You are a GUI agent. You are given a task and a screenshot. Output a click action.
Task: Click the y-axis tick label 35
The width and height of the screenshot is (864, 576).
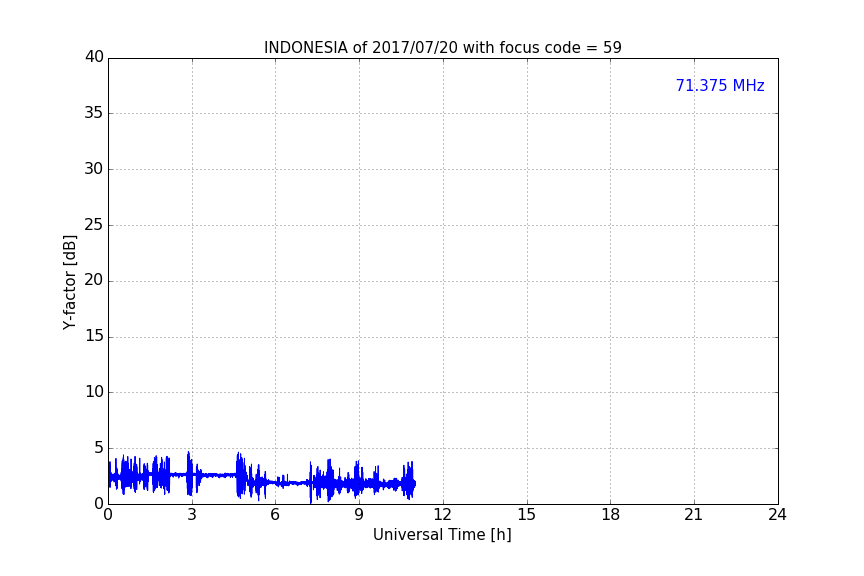coord(94,113)
